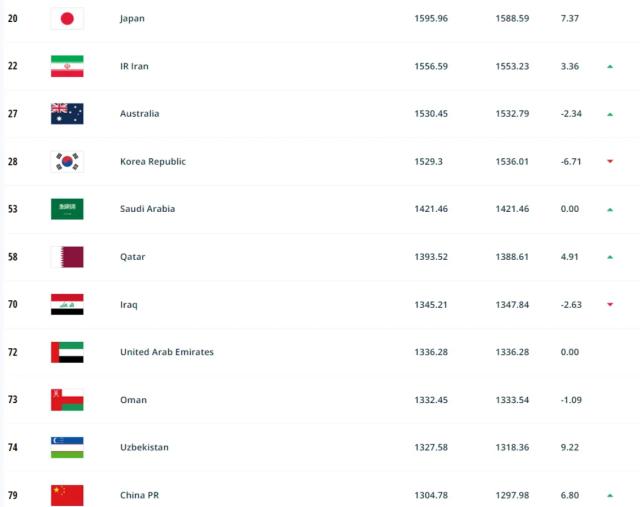Viewport: 640px width, 507px height.
Task: Open the Saudi Arabia team name link
Action: 147,209
